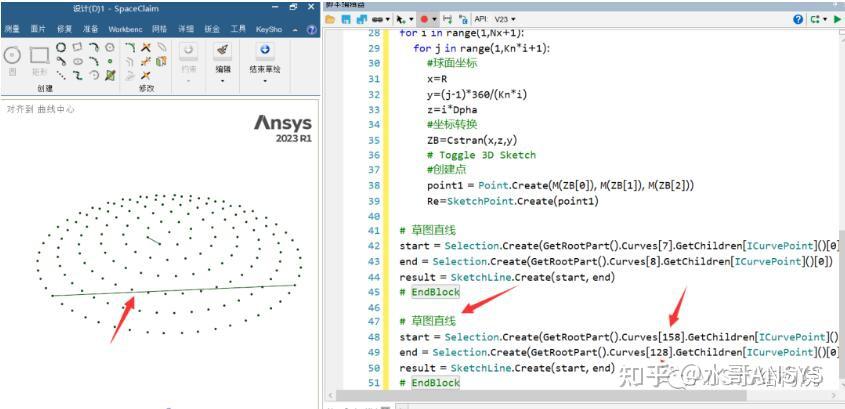Open the link icon dropdown arrow

coord(387,19)
